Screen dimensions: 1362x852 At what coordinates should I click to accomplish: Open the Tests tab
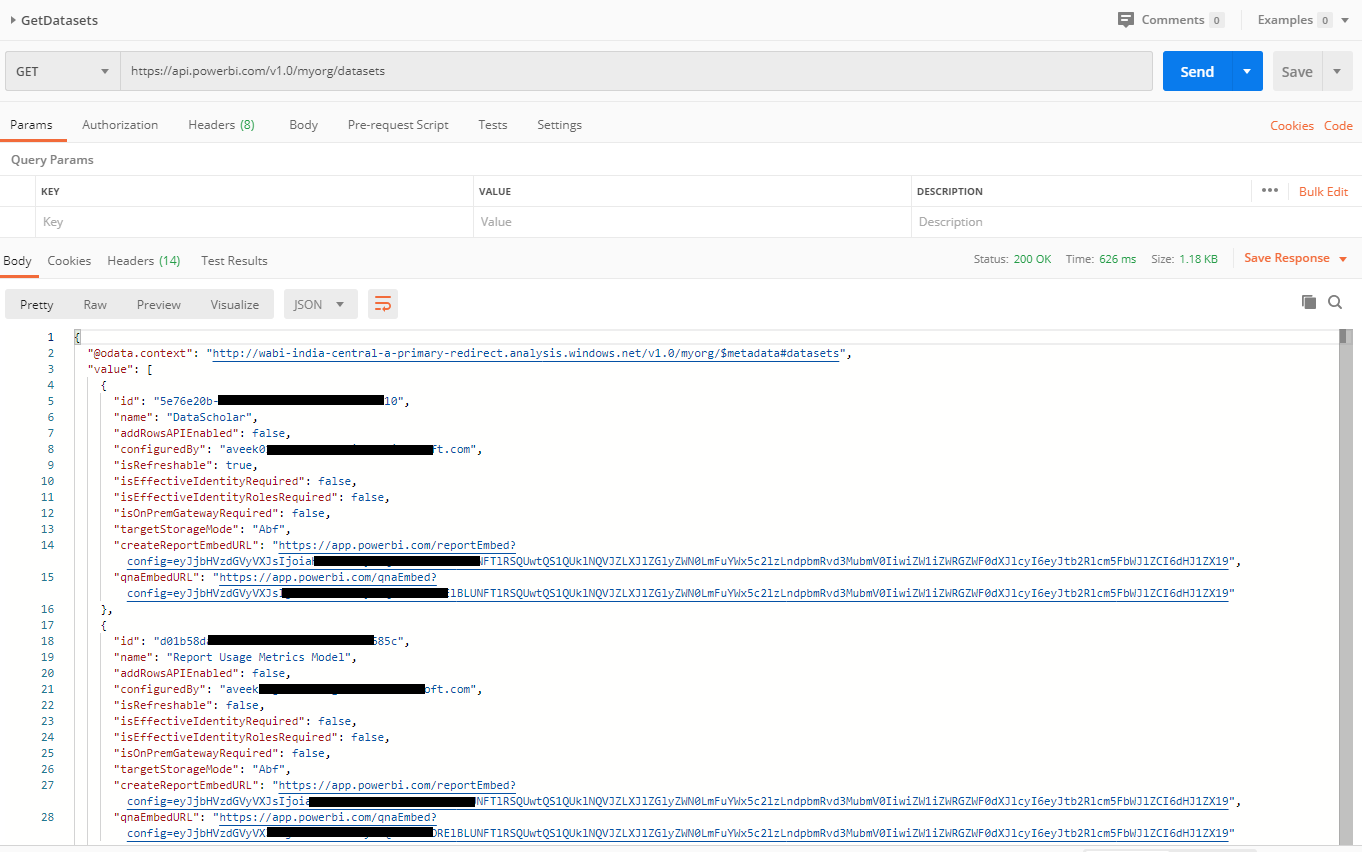click(x=493, y=125)
